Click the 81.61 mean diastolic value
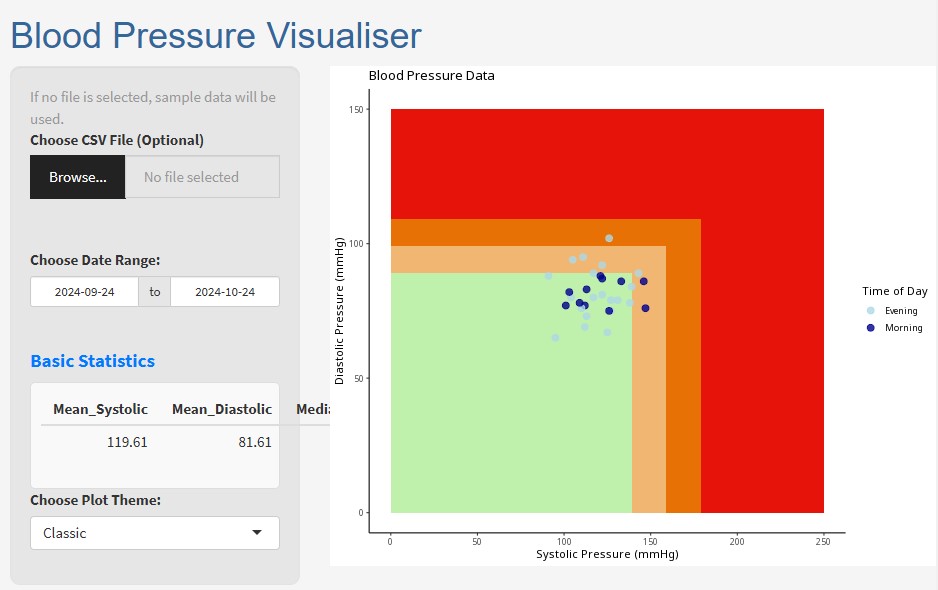Viewport: 938px width, 590px height. click(255, 442)
